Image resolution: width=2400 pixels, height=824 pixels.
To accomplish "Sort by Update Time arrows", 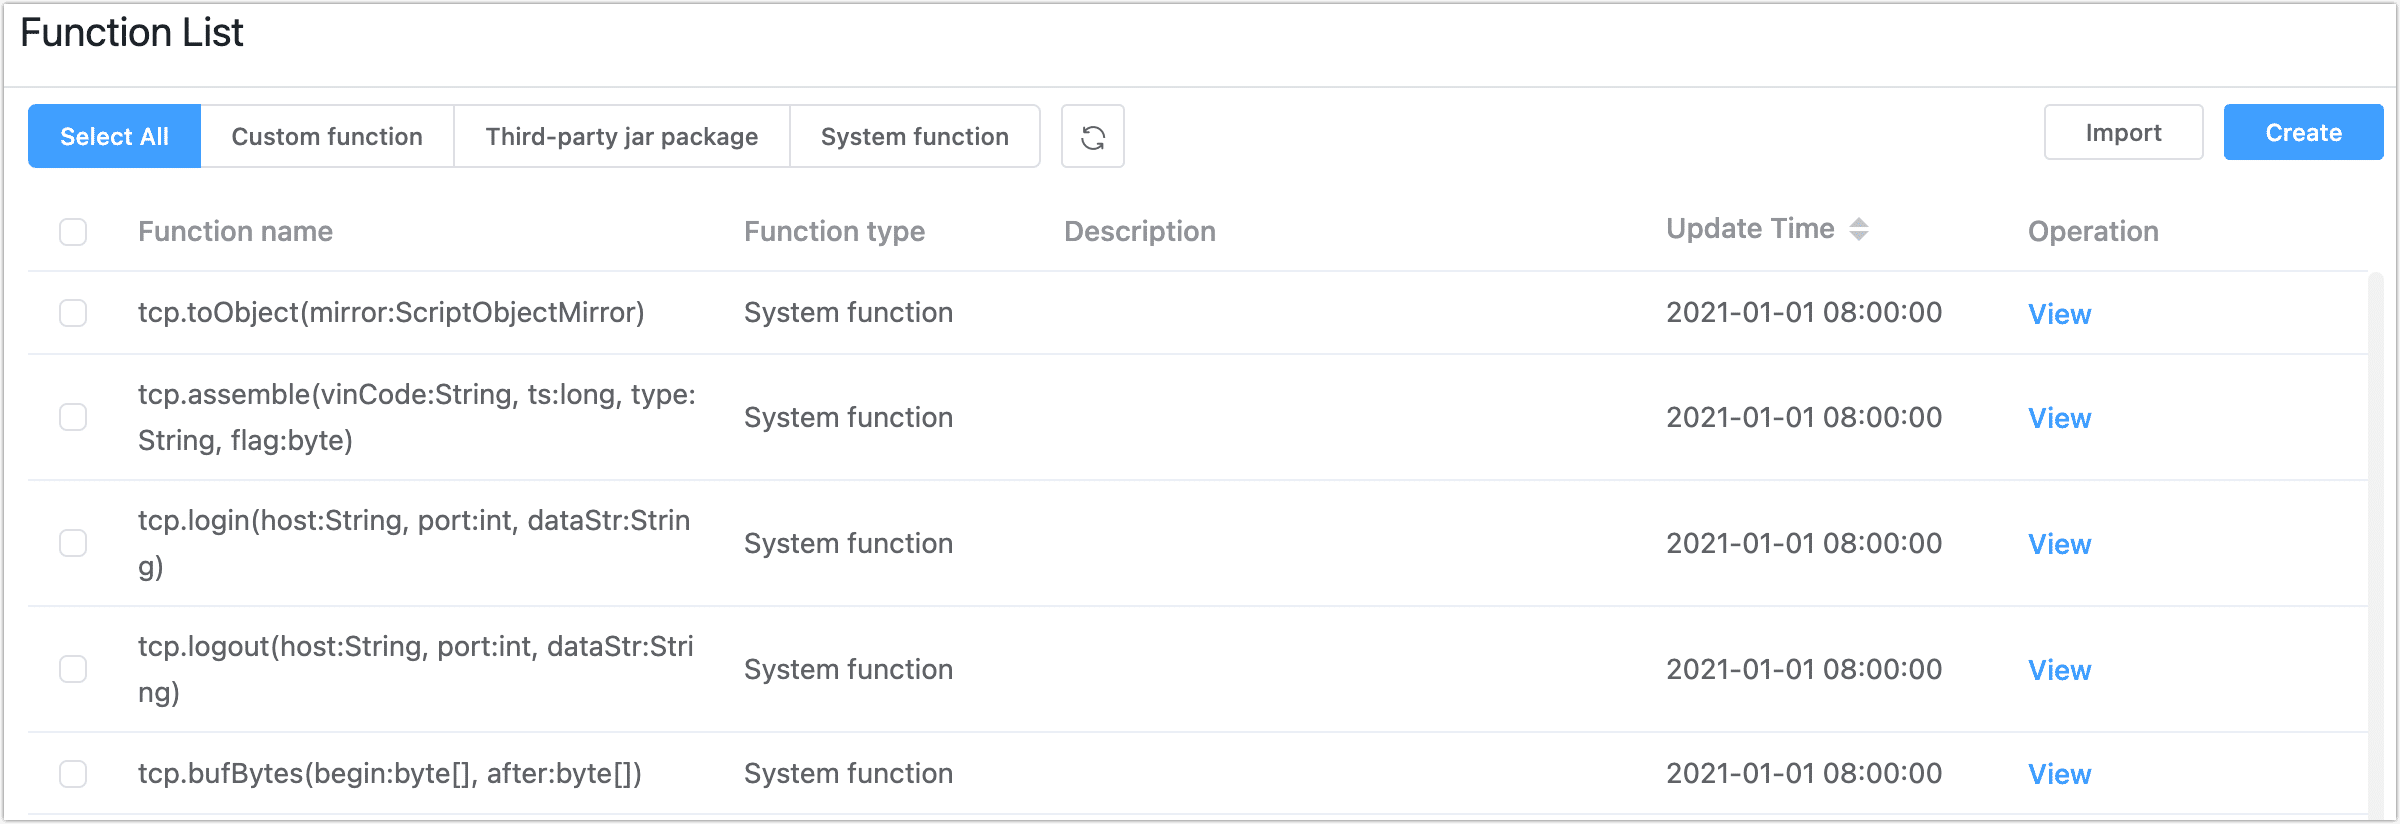I will coord(1858,229).
